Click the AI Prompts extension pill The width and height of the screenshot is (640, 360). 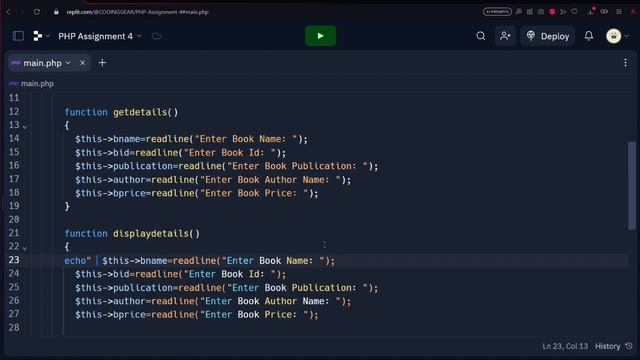(497, 12)
